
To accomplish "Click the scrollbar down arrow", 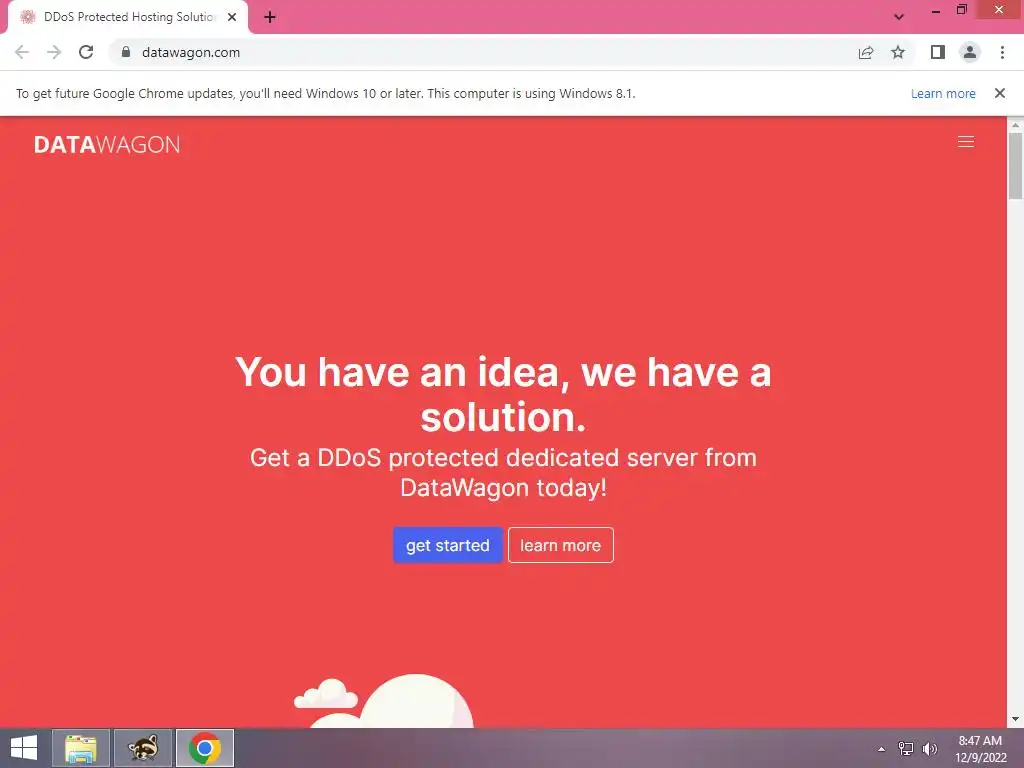I will (1015, 719).
